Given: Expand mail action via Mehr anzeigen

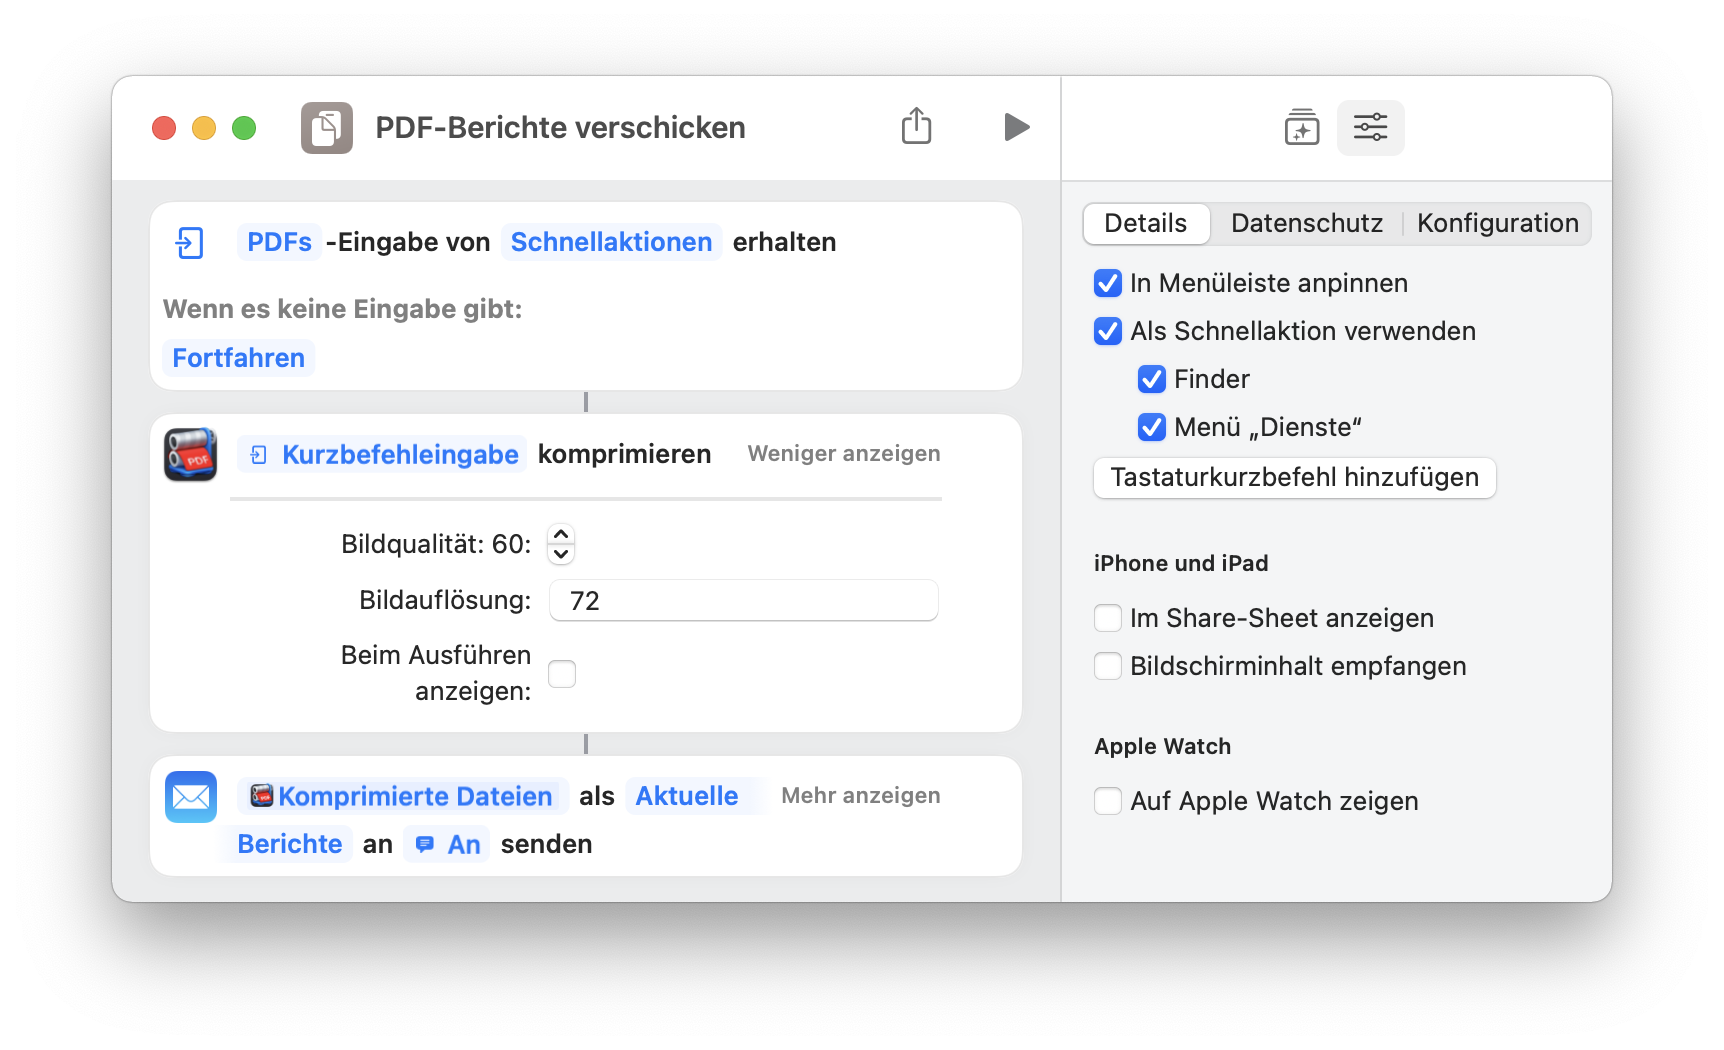Looking at the screenshot, I should pos(860,796).
